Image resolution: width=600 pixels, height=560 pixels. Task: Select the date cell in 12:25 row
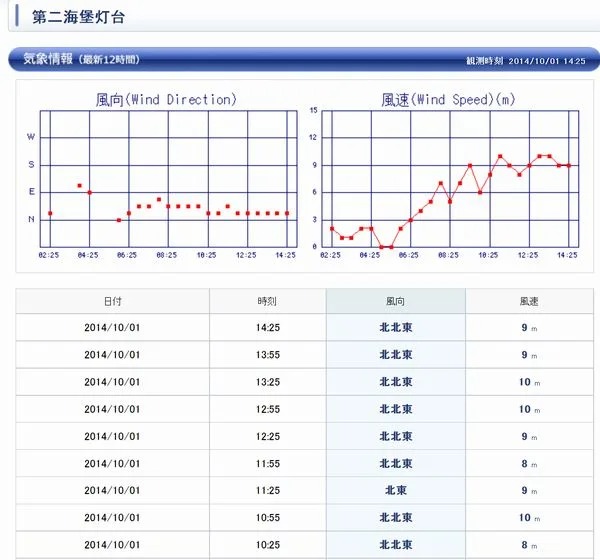point(114,436)
